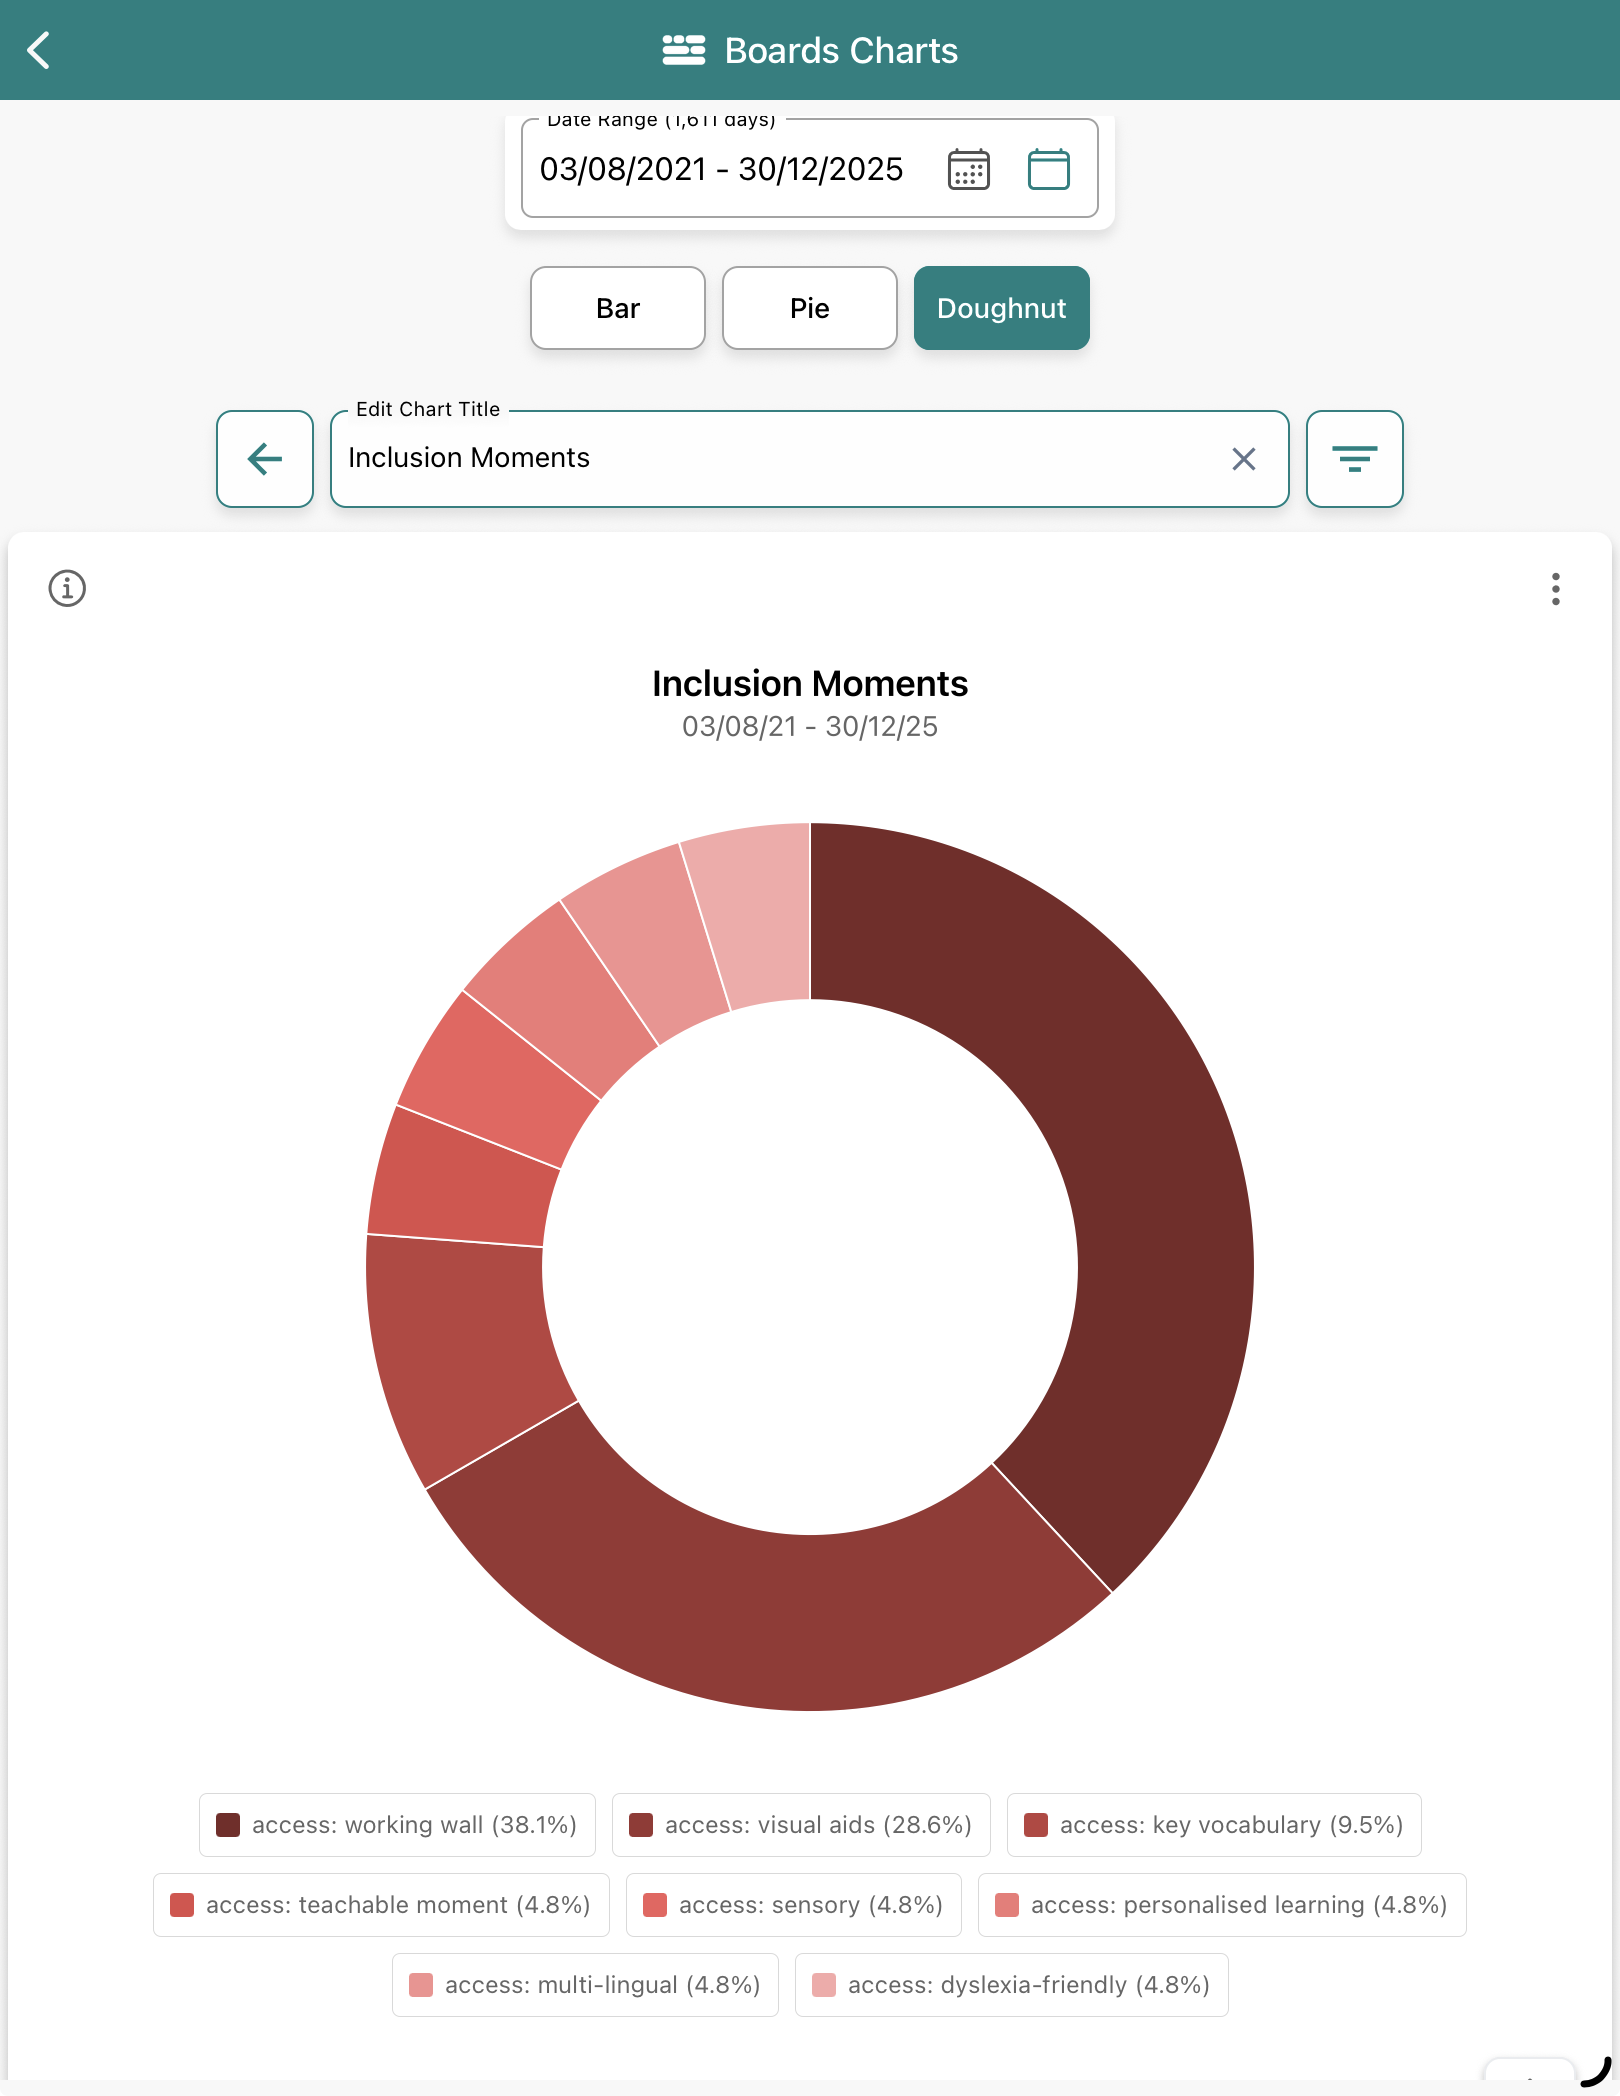Select the Doughnut chart type
This screenshot has width=1620, height=2096.
pos(1001,308)
